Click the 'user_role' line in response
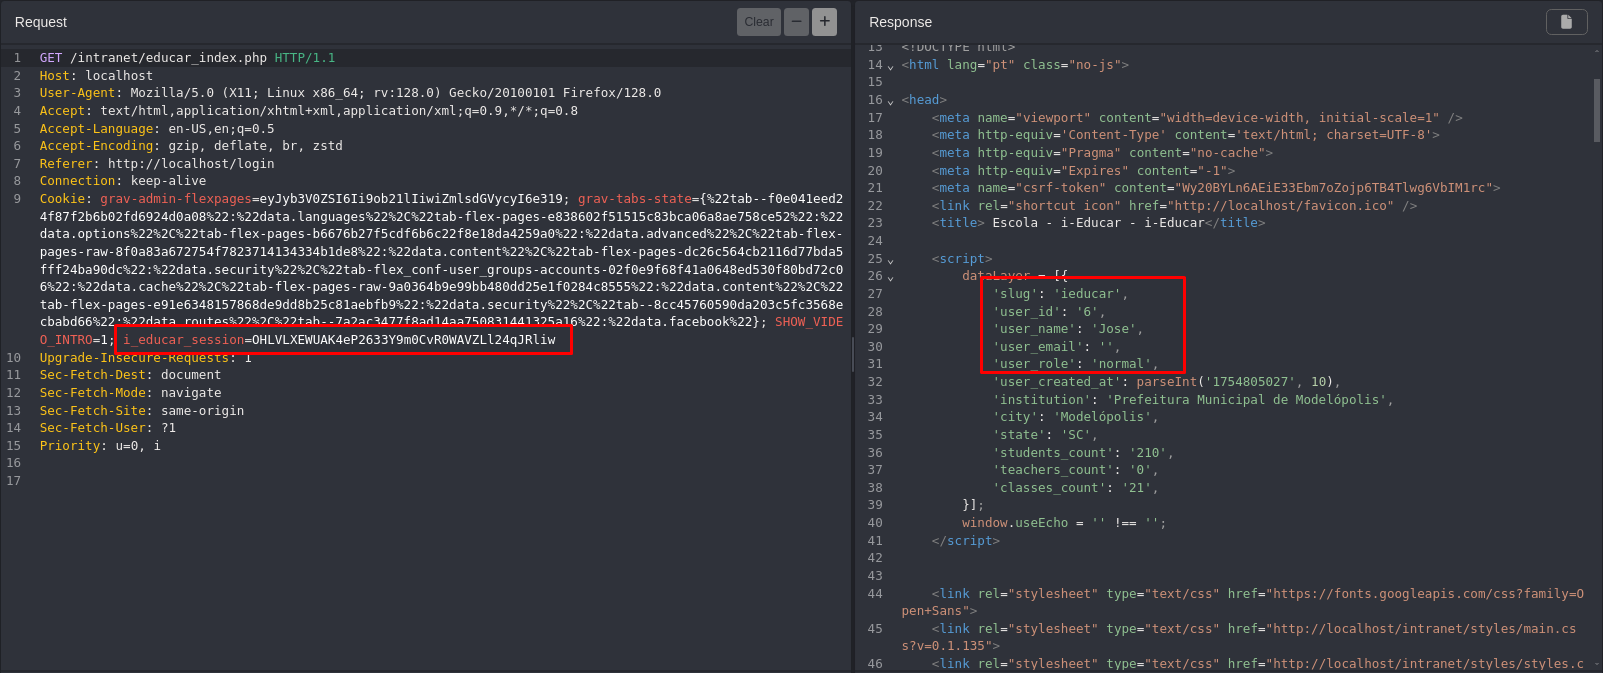The width and height of the screenshot is (1603, 673). pos(1075,364)
